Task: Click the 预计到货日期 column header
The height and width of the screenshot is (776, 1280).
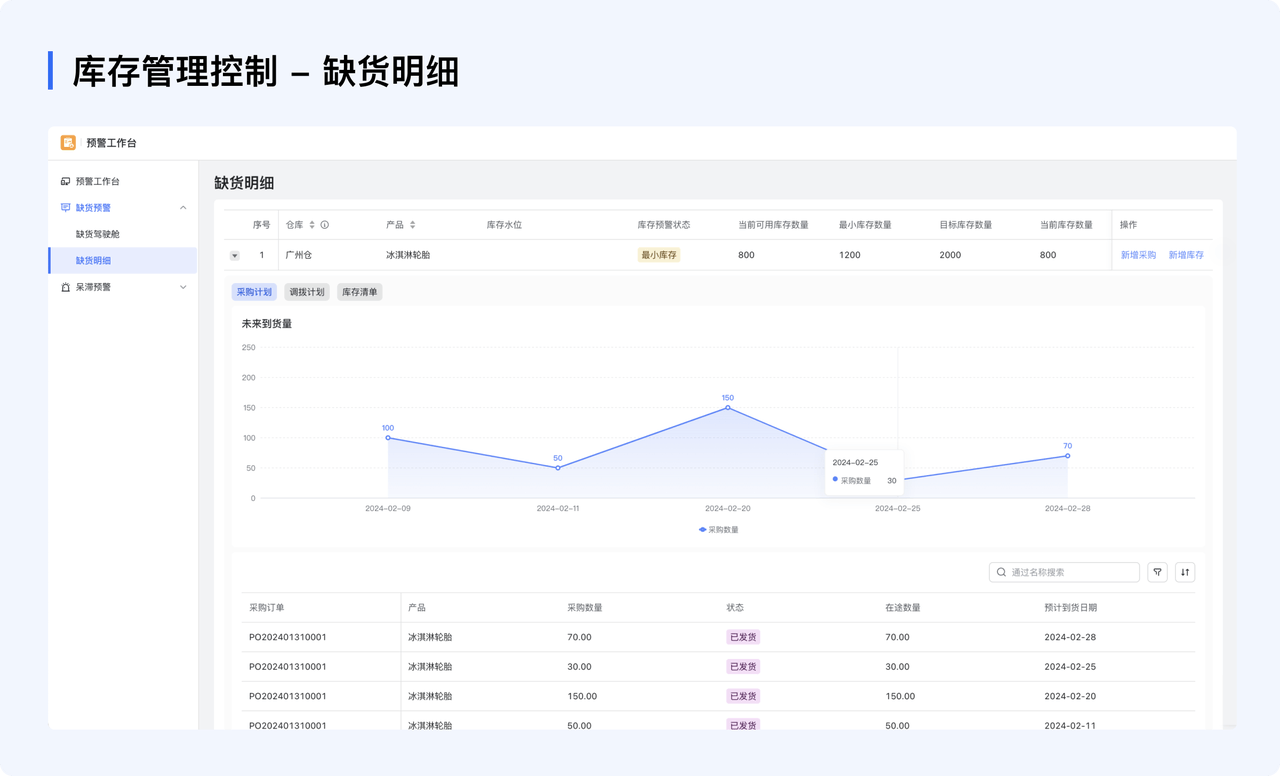Action: 1071,608
